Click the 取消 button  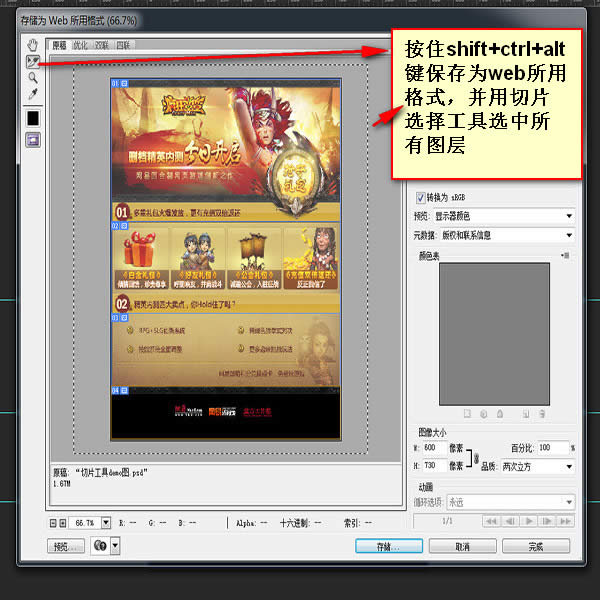[462, 547]
